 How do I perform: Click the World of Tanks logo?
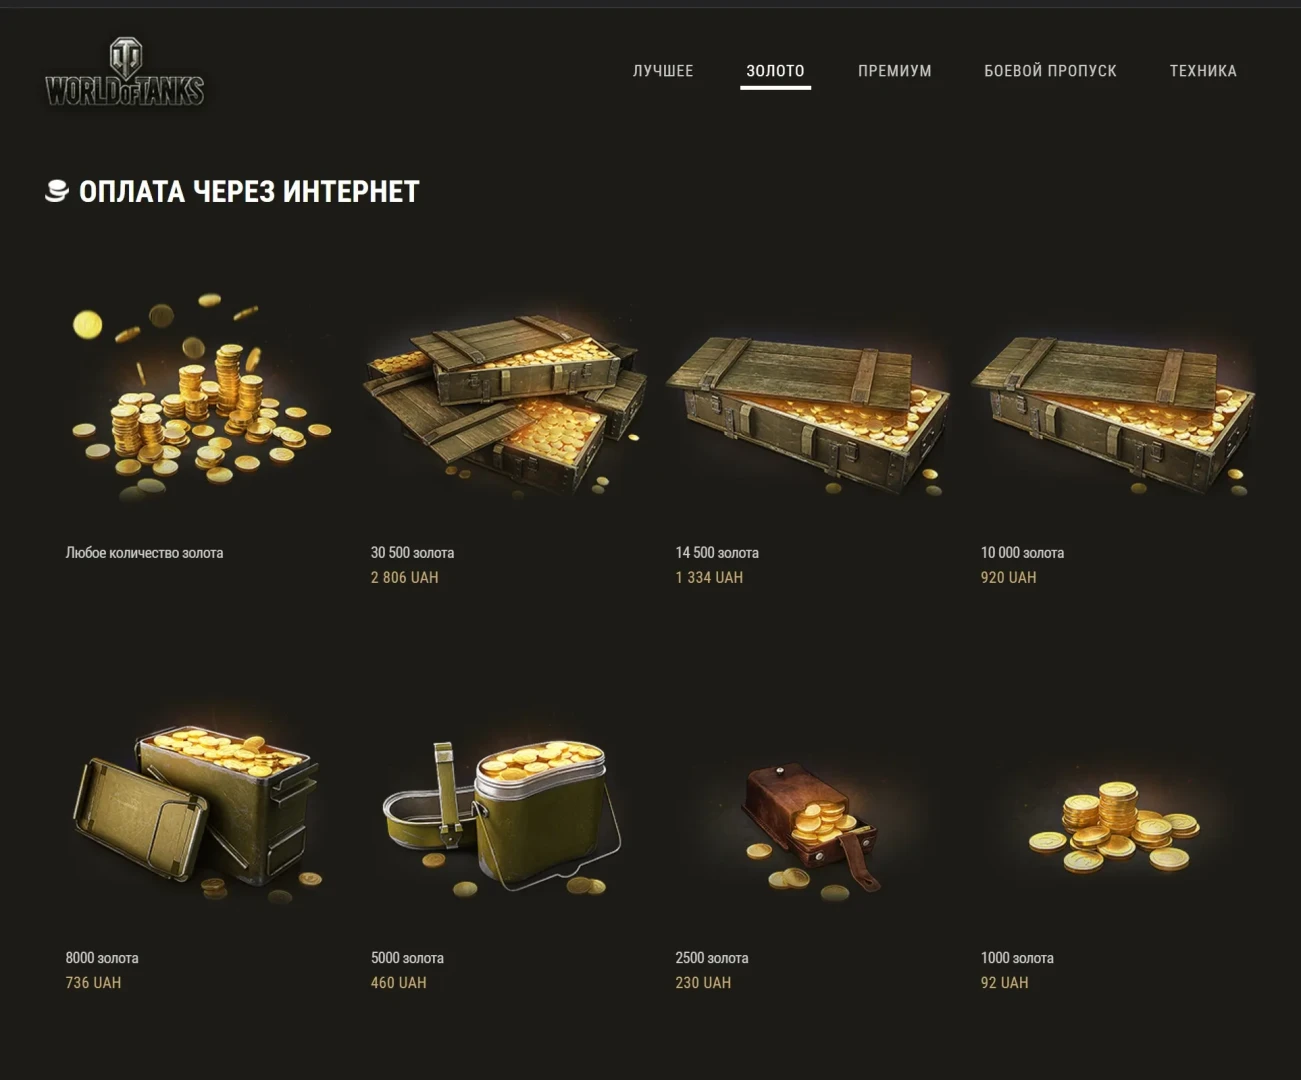pyautogui.click(x=125, y=72)
